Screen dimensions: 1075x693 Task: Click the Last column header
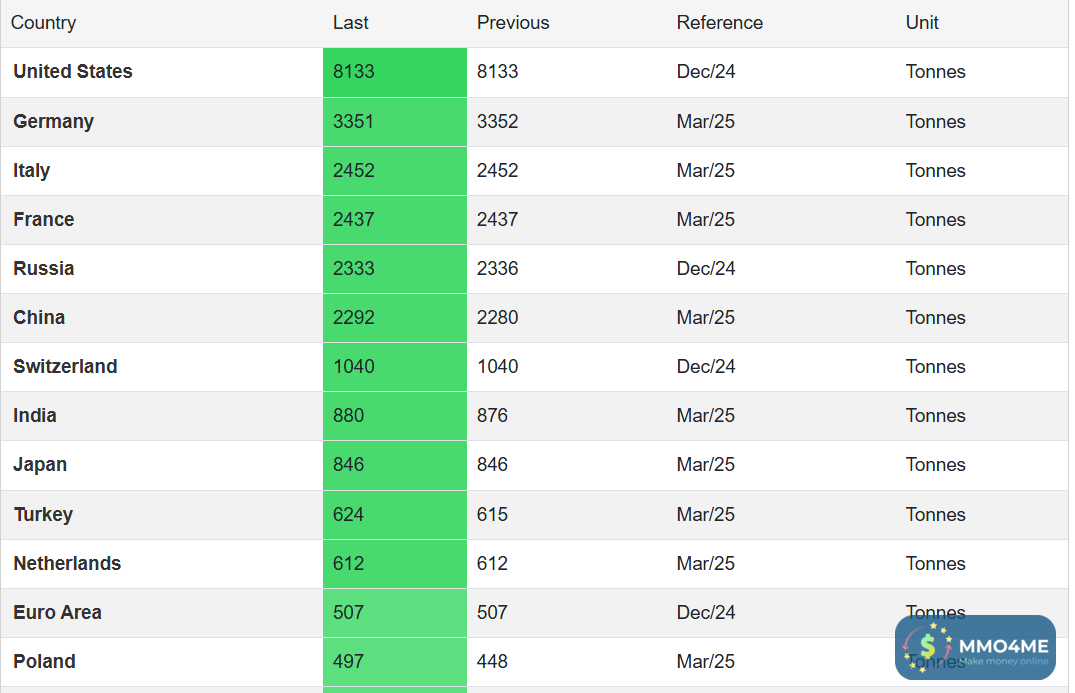click(x=351, y=23)
